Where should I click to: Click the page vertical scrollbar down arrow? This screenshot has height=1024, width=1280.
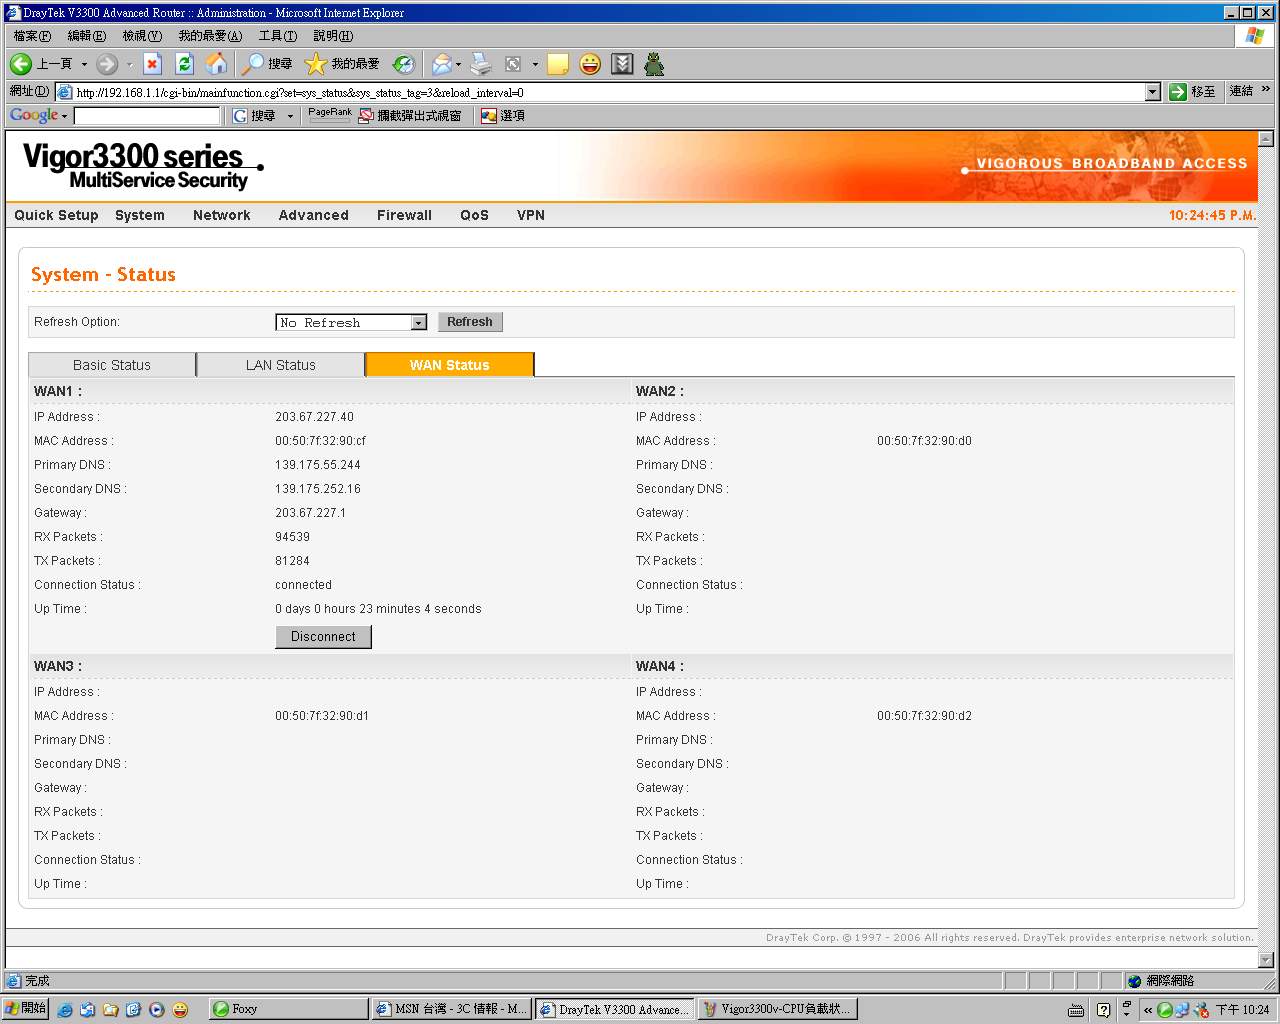coord(1266,959)
